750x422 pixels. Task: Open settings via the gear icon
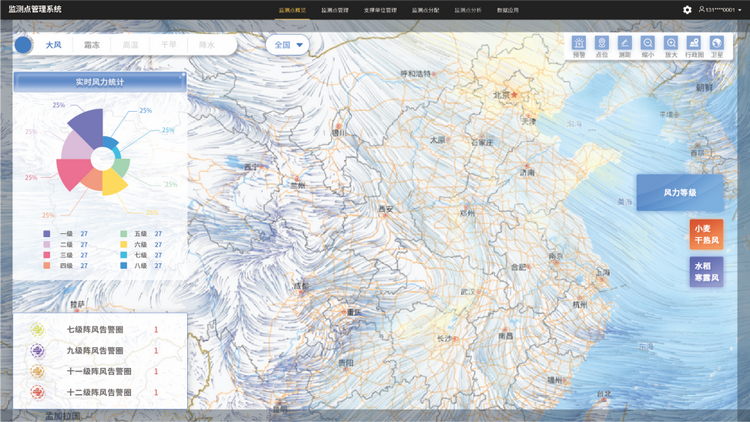point(687,9)
